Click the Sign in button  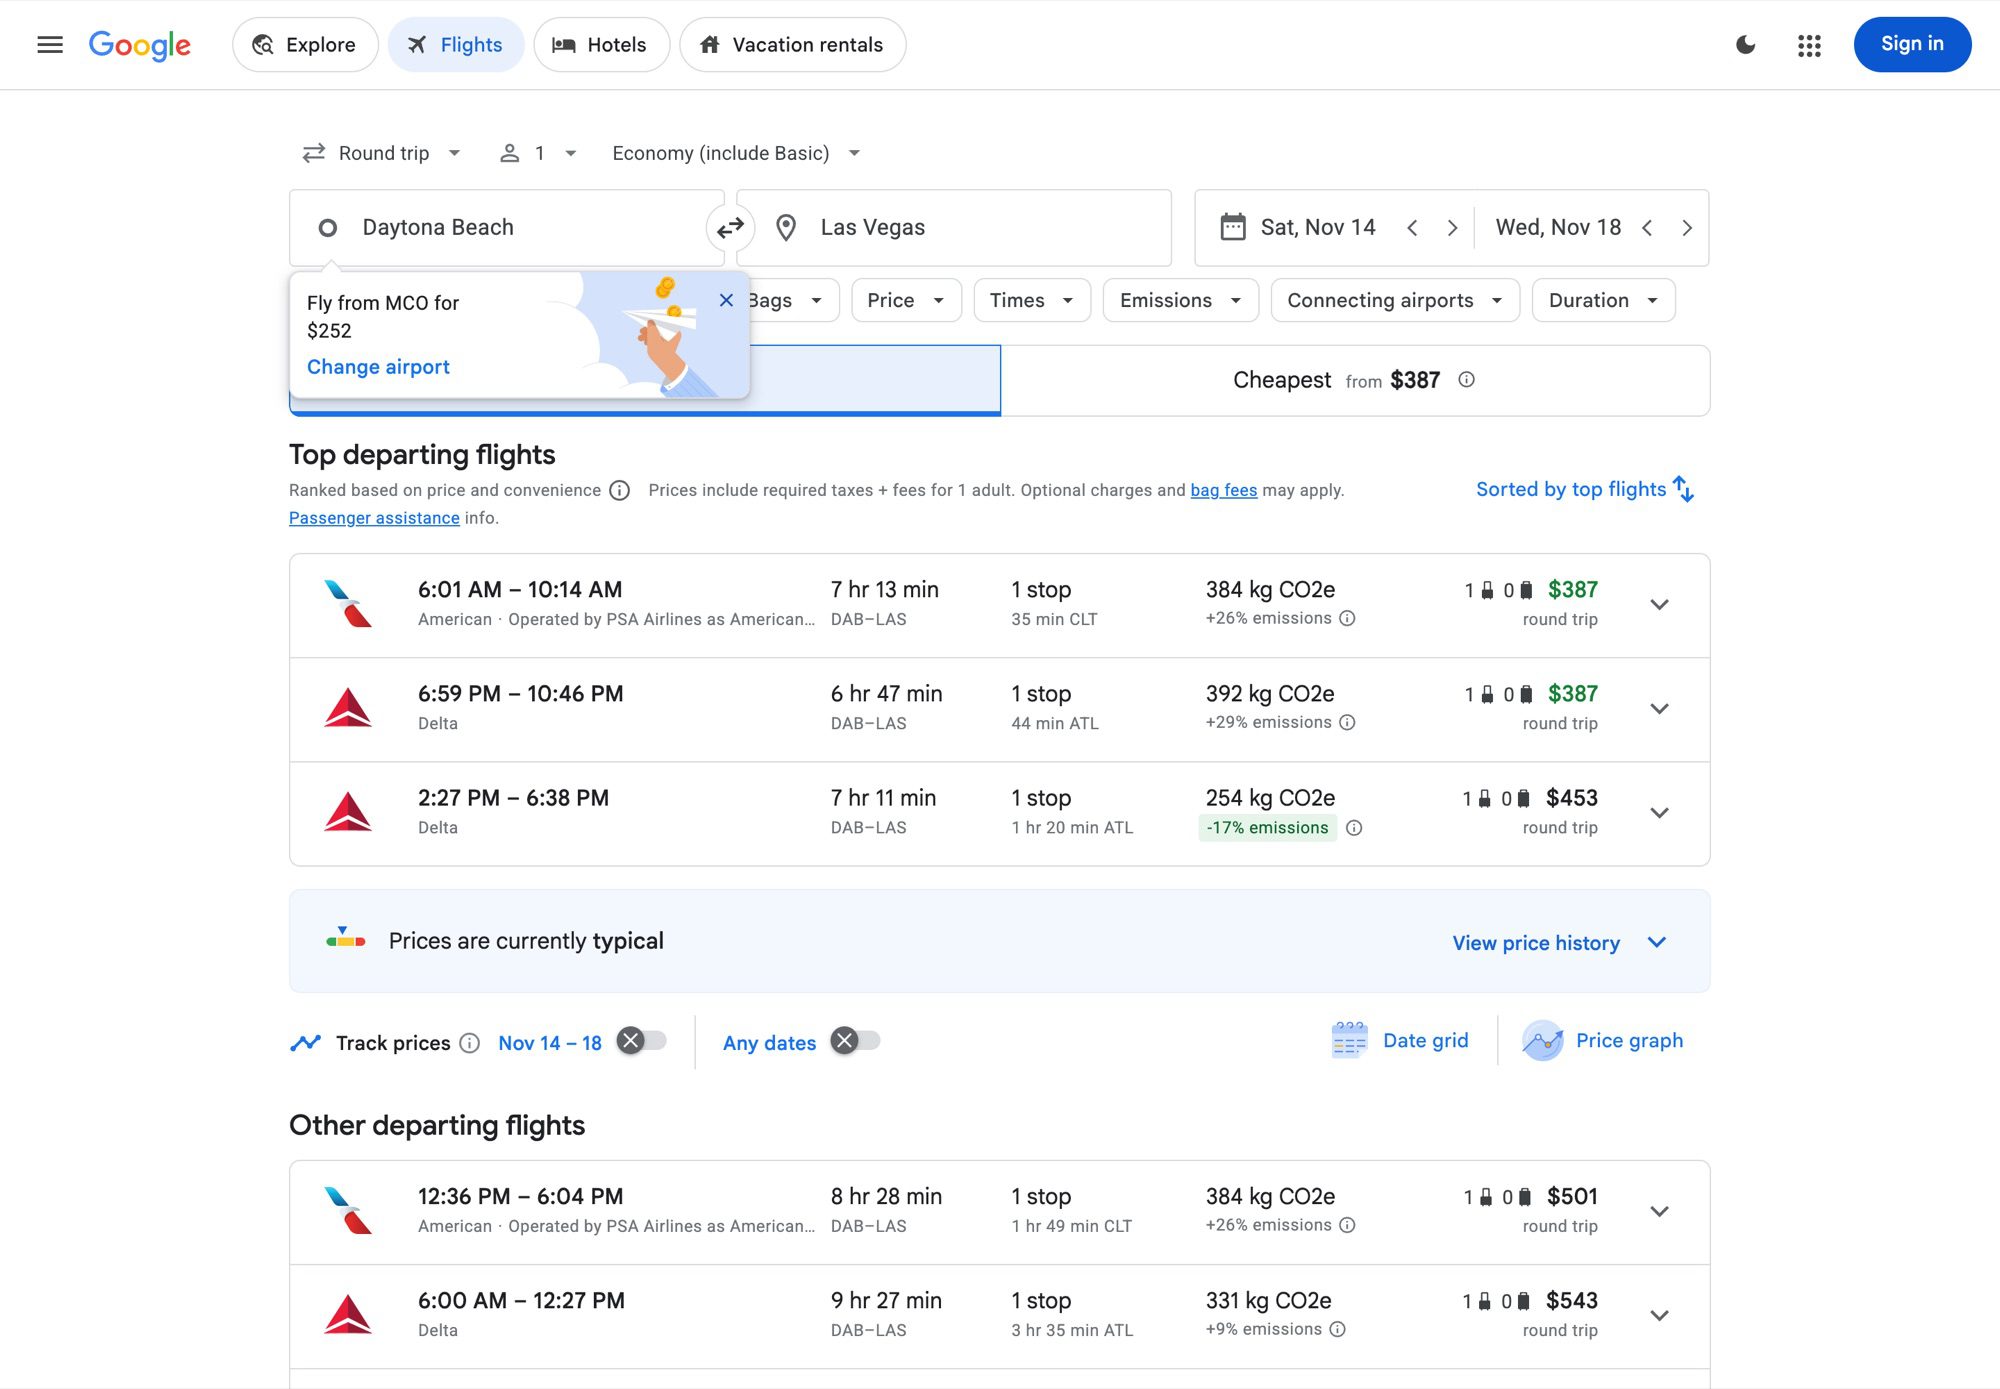coord(1912,45)
